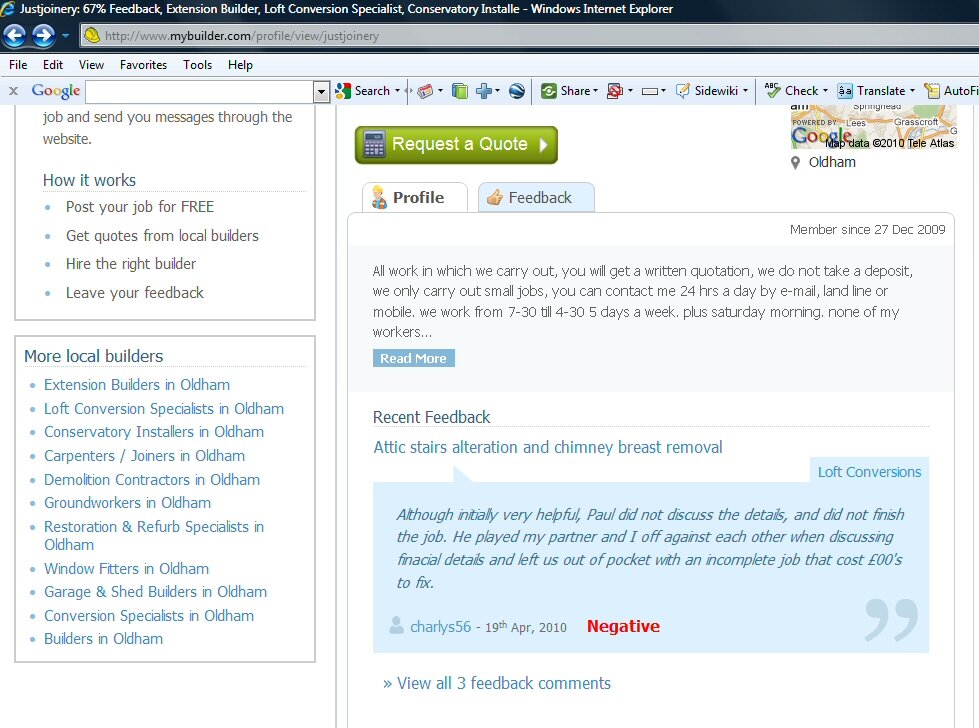The image size is (979, 728).
Task: Open the Tools menu
Action: pos(197,65)
